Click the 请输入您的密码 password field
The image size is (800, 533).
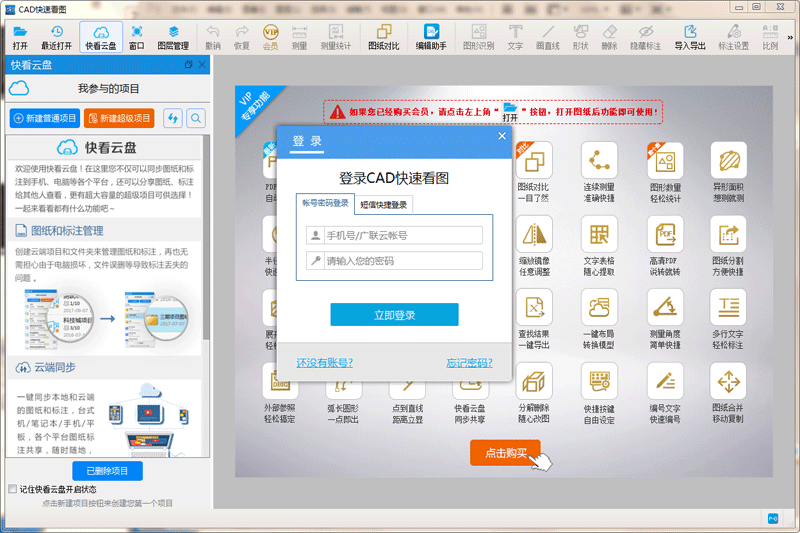click(402, 261)
